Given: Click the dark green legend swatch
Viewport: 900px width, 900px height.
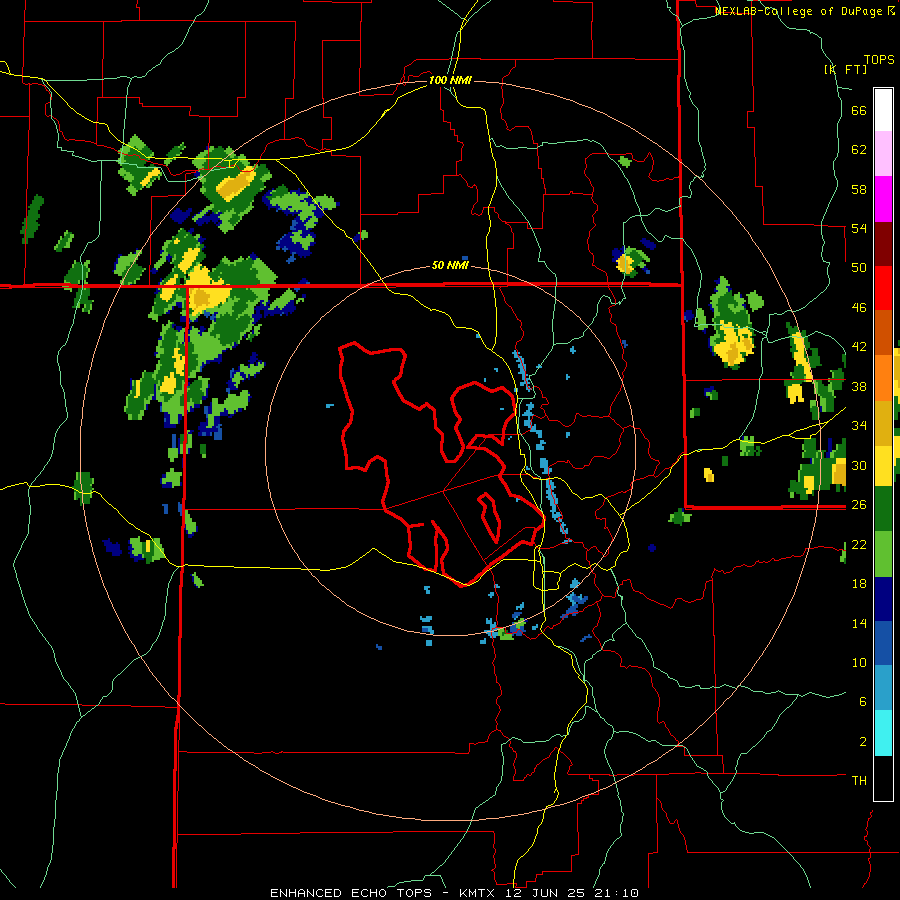Looking at the screenshot, I should (883, 509).
